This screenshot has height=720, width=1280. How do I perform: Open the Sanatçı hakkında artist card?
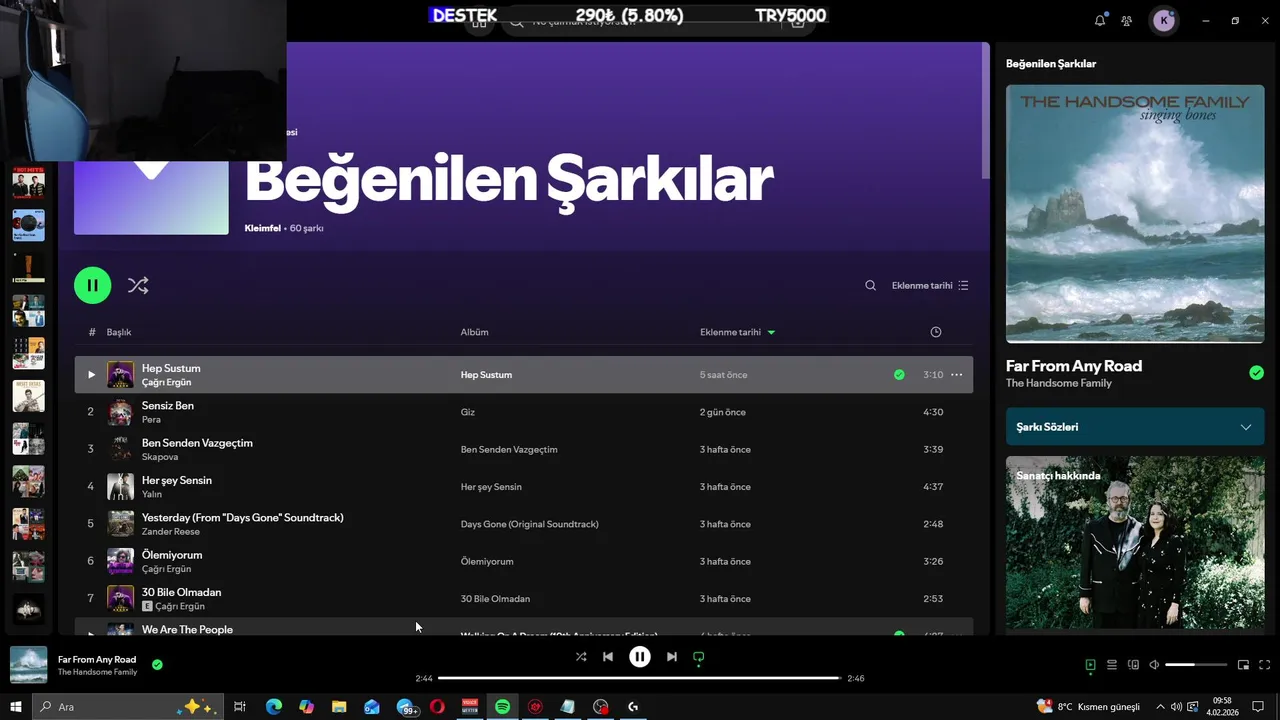click(x=1135, y=543)
